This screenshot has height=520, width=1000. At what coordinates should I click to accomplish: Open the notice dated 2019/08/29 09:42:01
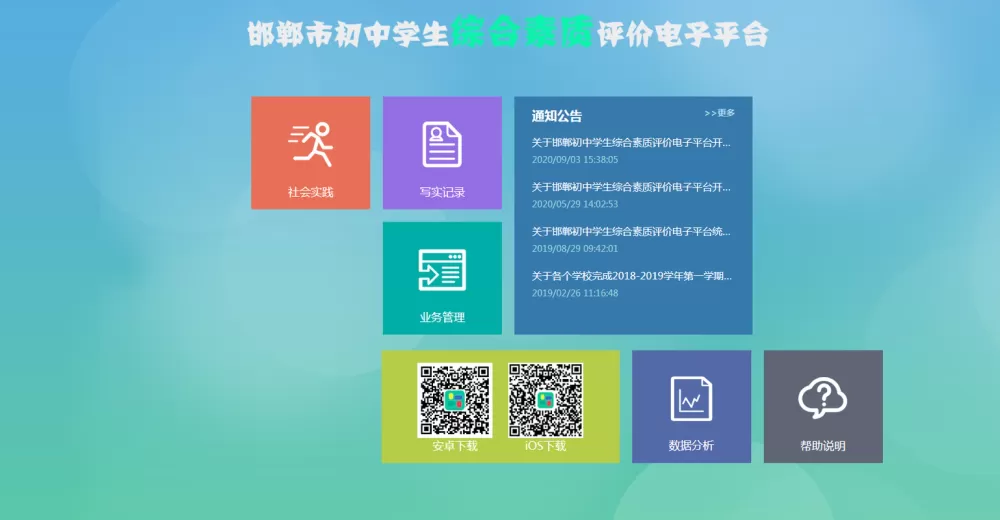point(631,232)
